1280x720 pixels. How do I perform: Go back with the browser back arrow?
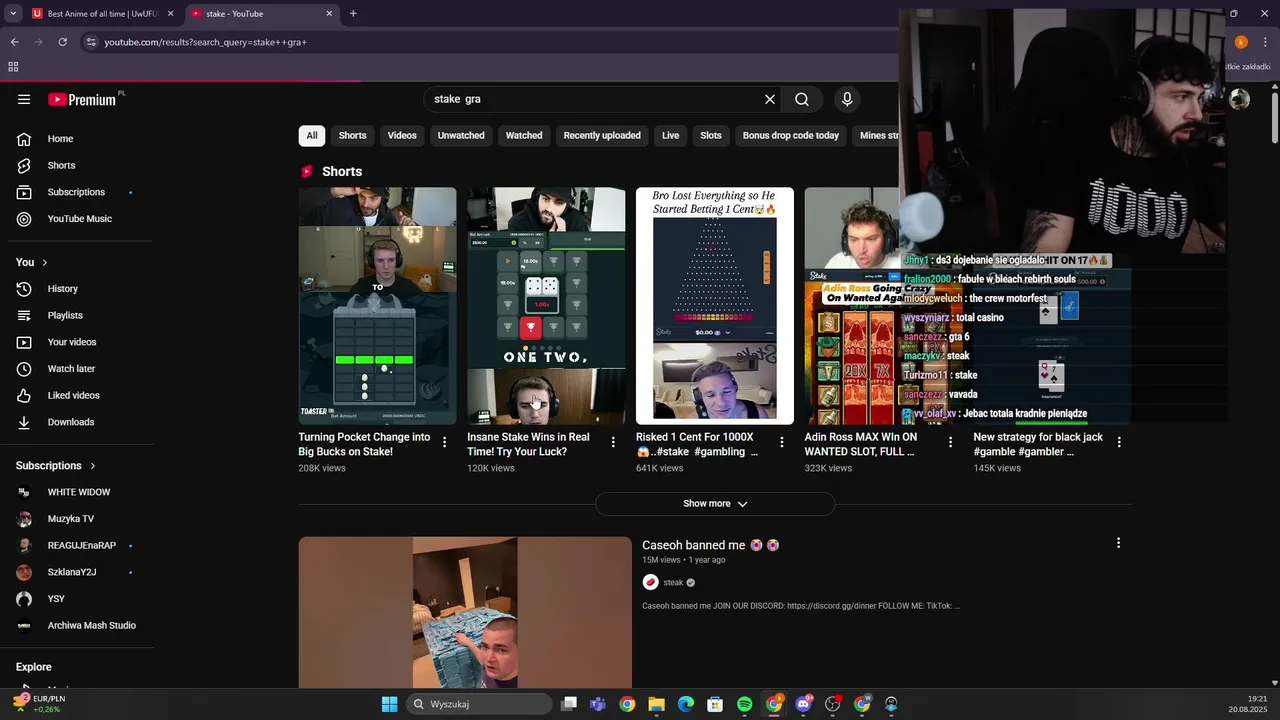coord(14,42)
